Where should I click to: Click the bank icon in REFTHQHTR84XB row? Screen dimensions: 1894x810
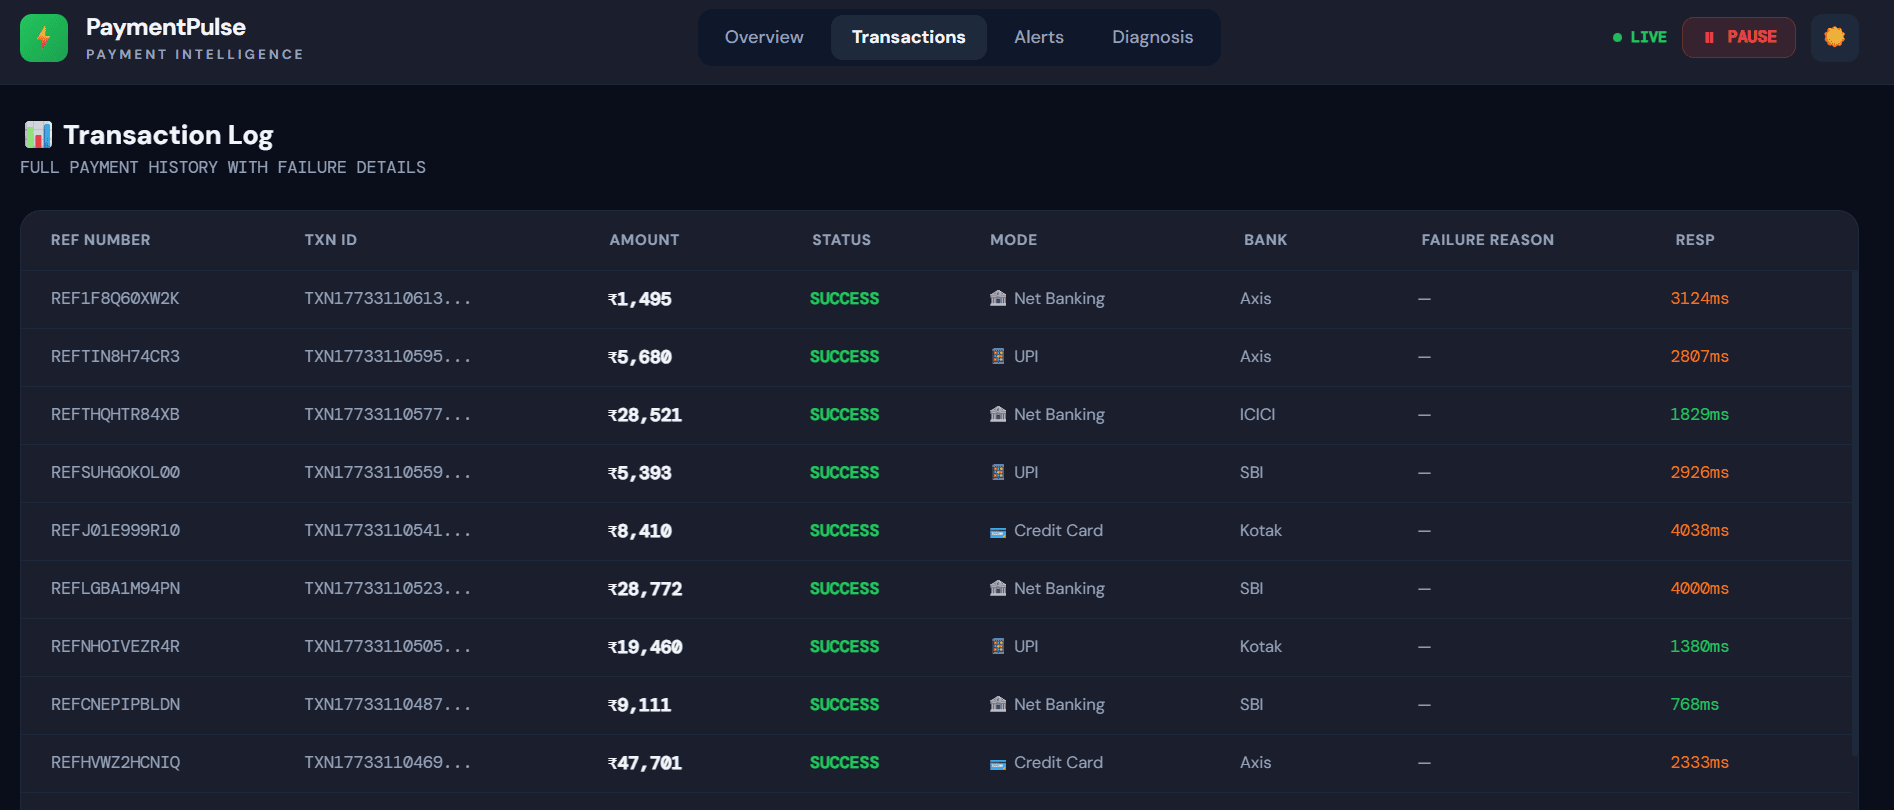click(x=998, y=414)
